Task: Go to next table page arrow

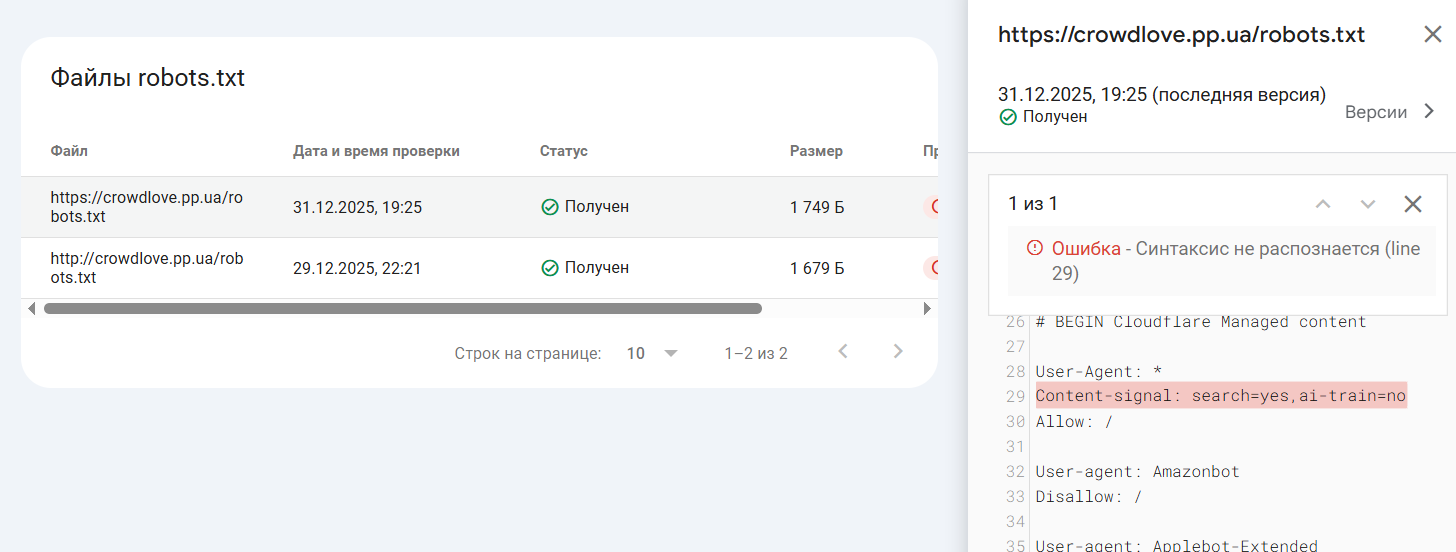Action: (898, 351)
